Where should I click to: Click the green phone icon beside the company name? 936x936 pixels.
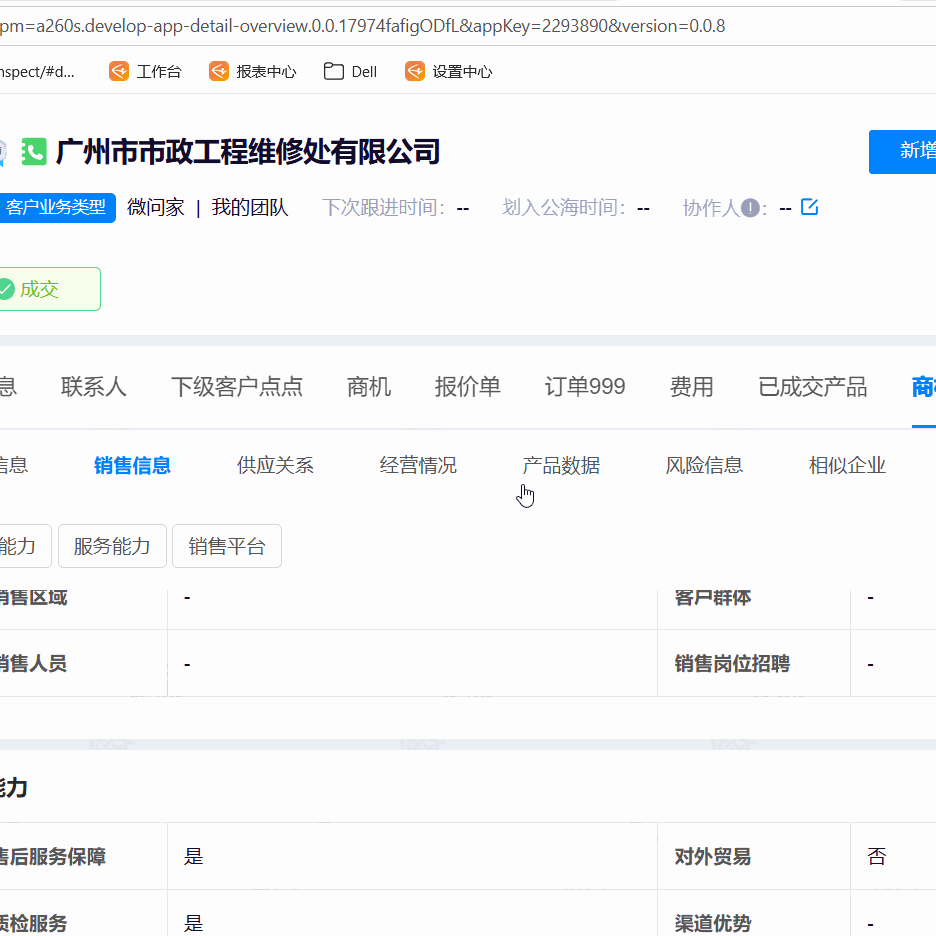(x=34, y=152)
